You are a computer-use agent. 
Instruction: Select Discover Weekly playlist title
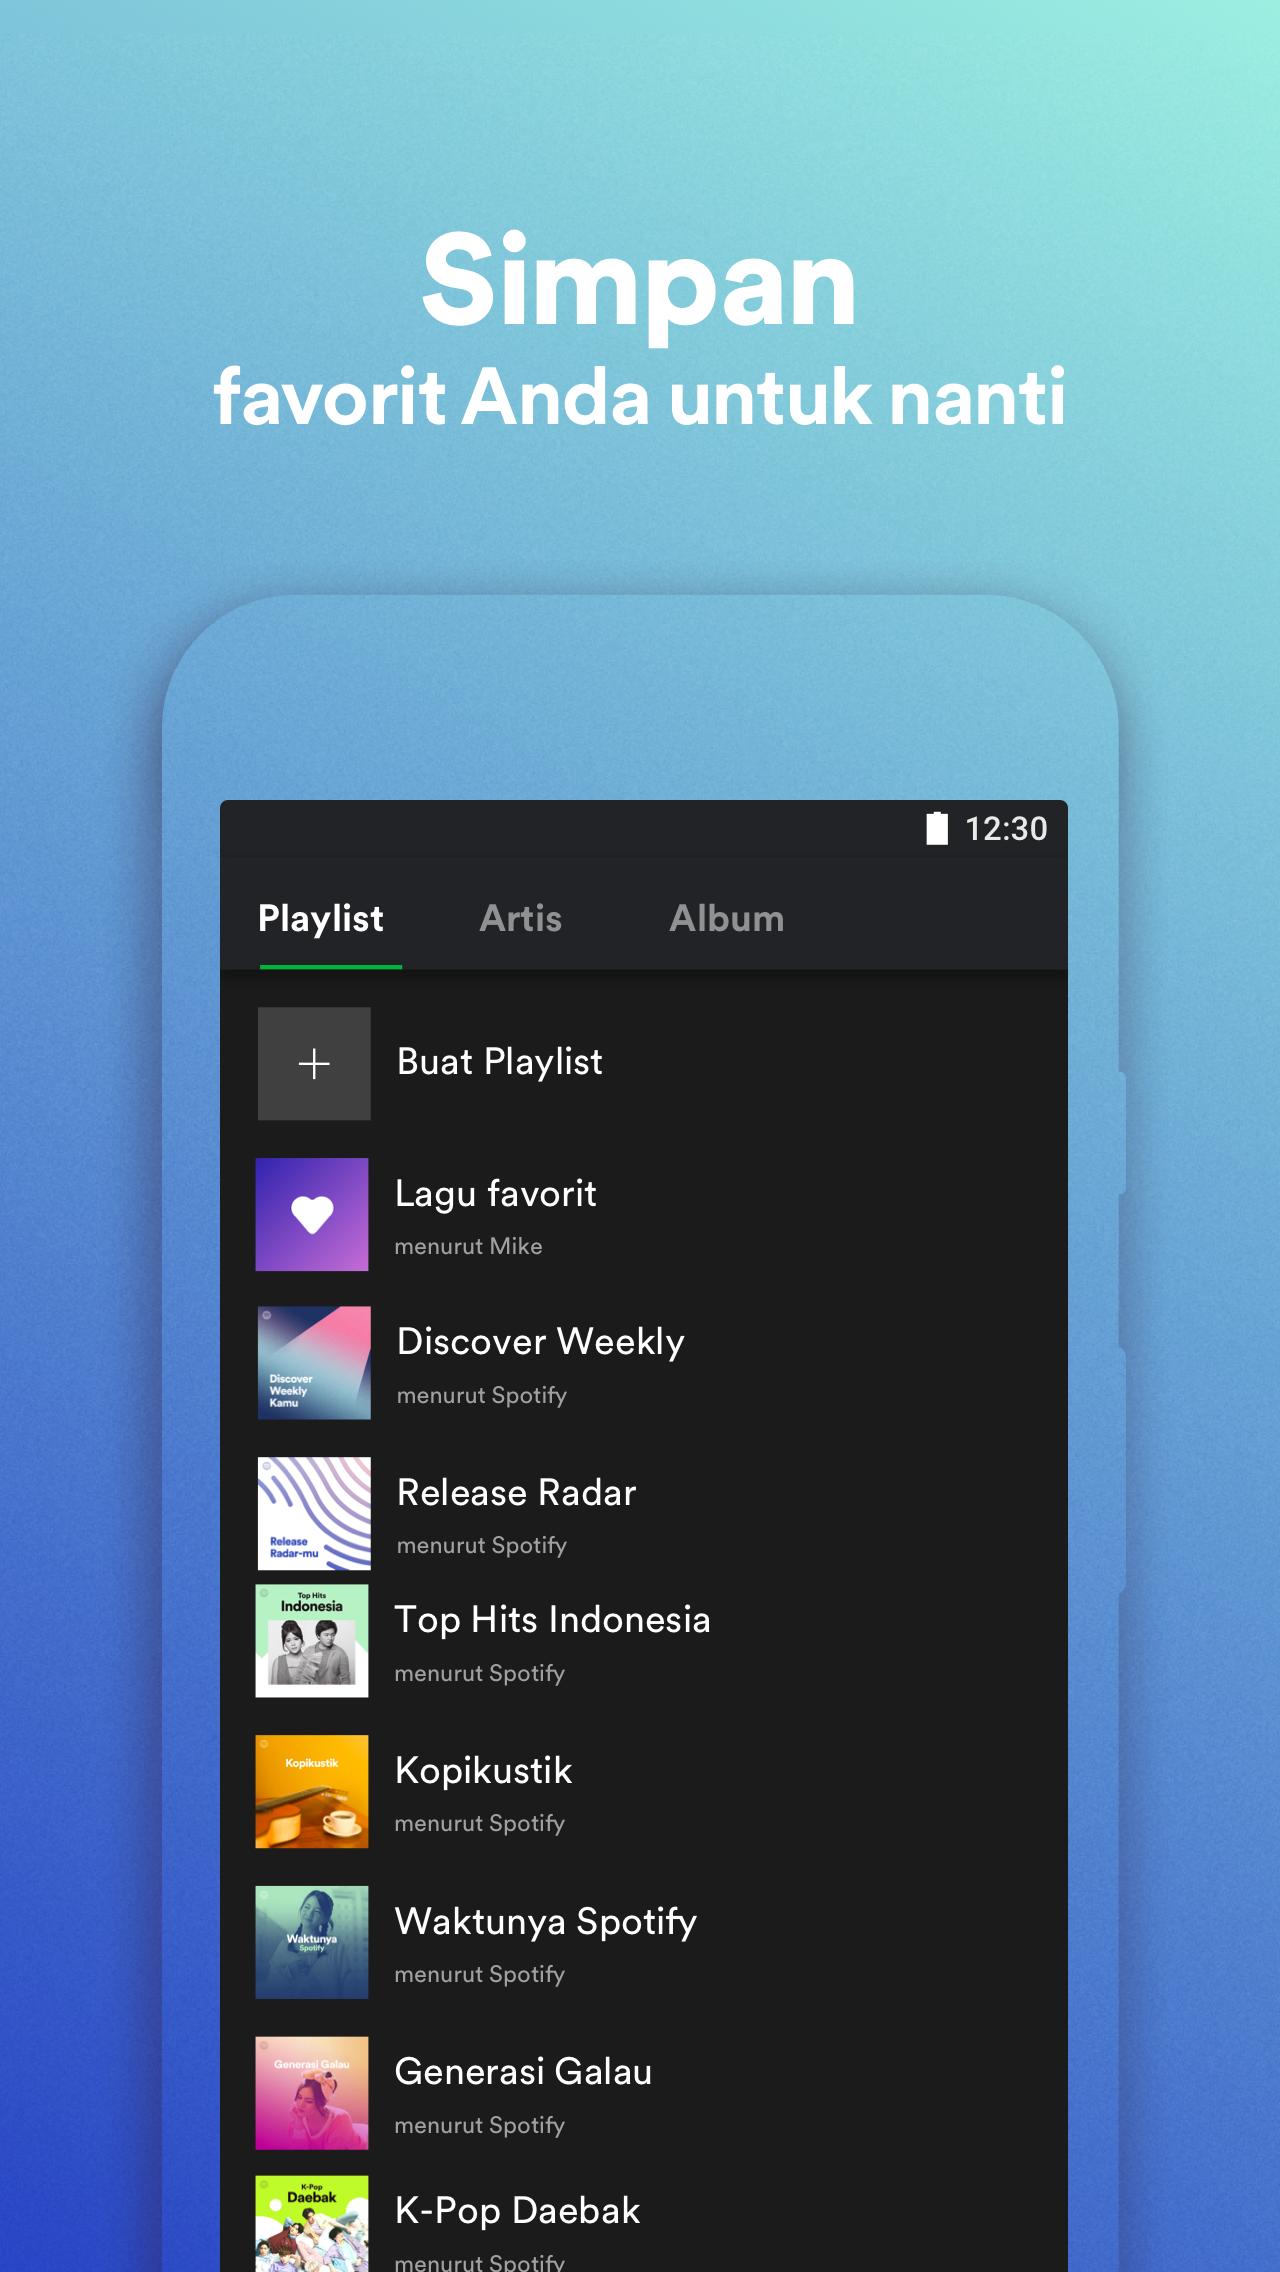click(541, 1342)
